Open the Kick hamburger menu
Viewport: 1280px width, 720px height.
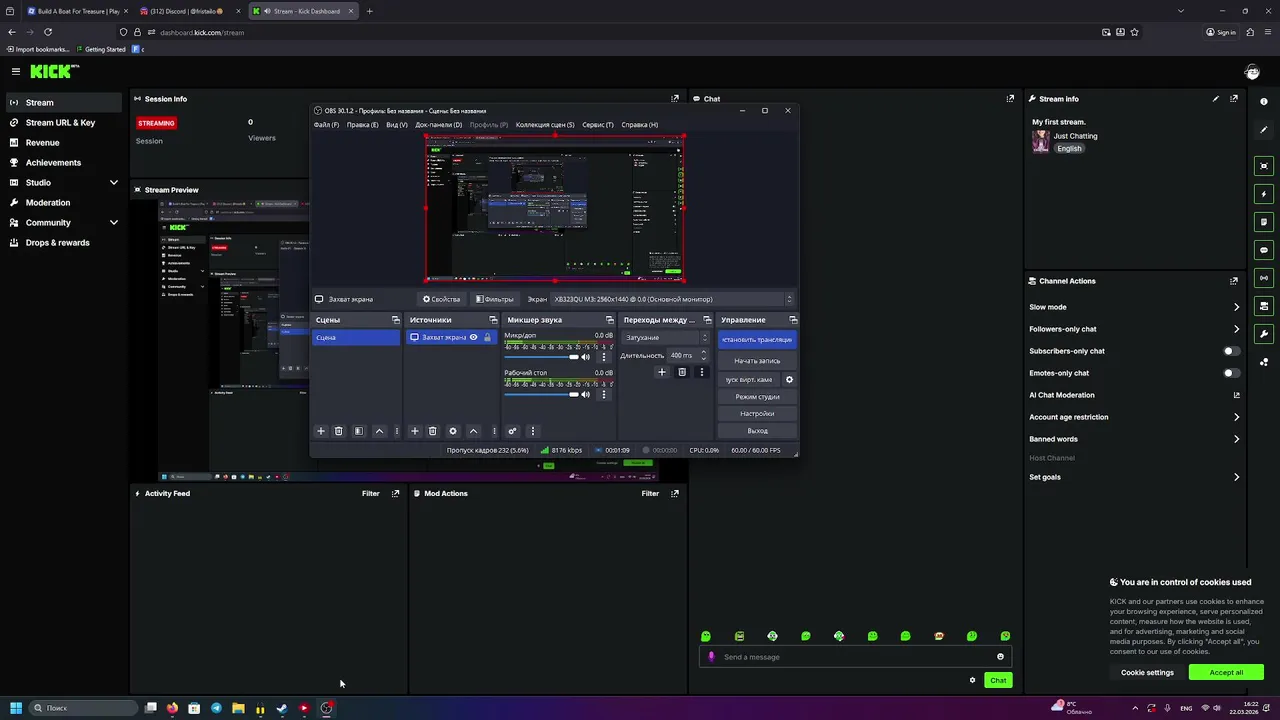16,71
